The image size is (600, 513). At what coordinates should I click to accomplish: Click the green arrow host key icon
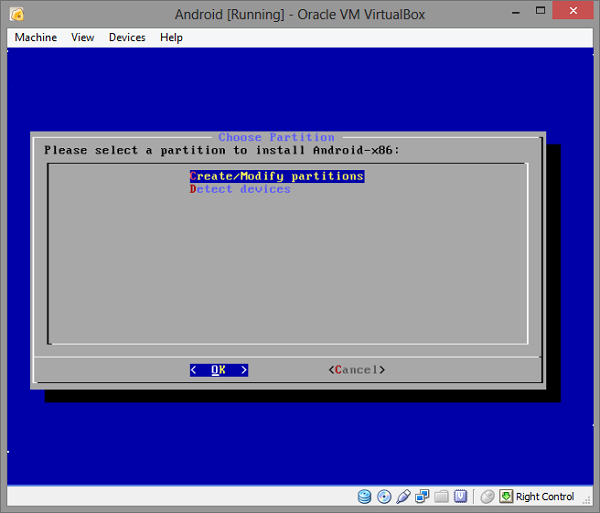[506, 497]
